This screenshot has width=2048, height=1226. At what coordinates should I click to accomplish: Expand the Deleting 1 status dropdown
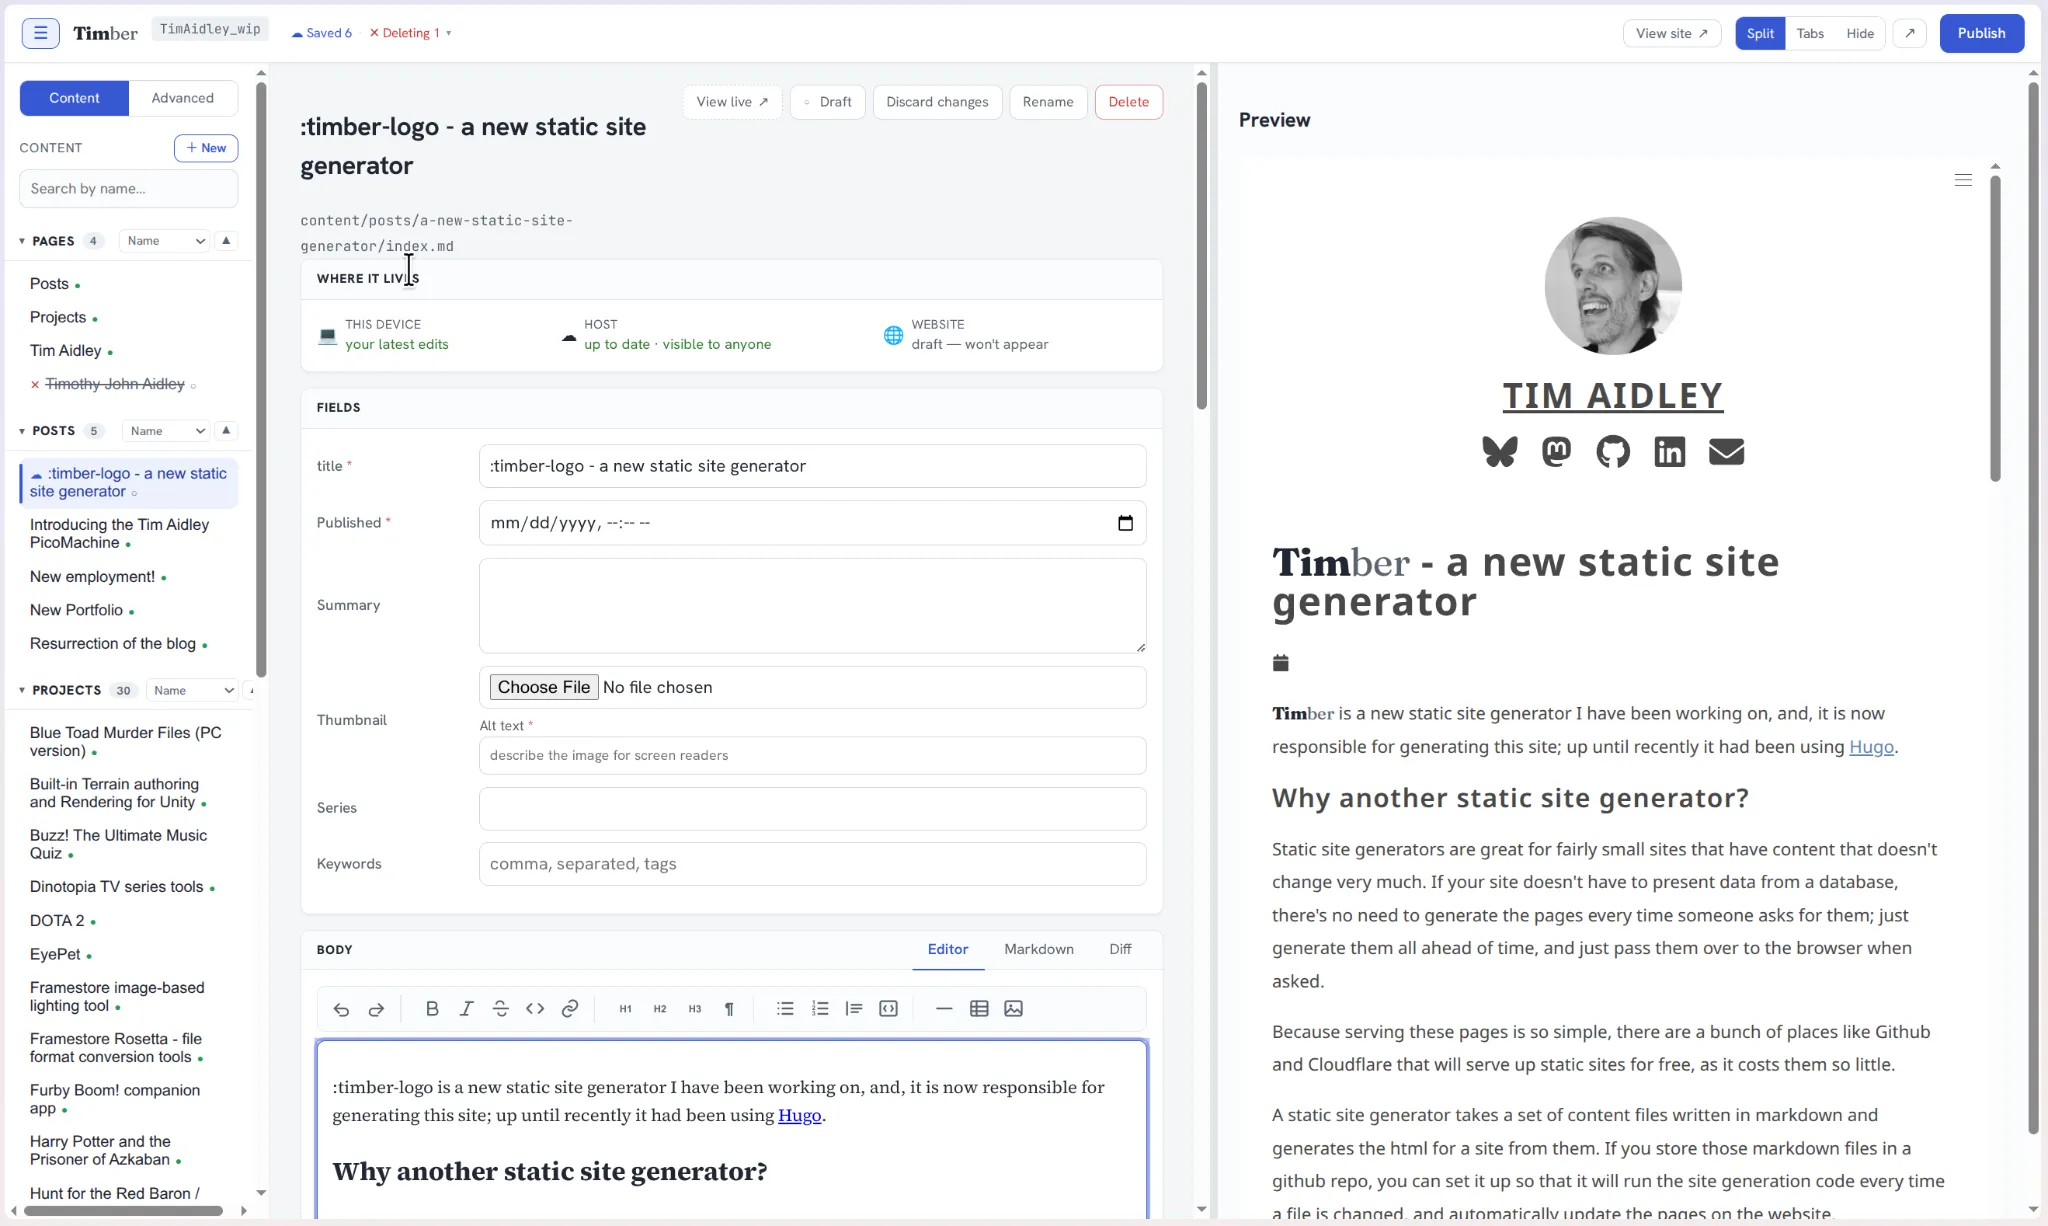pos(411,33)
